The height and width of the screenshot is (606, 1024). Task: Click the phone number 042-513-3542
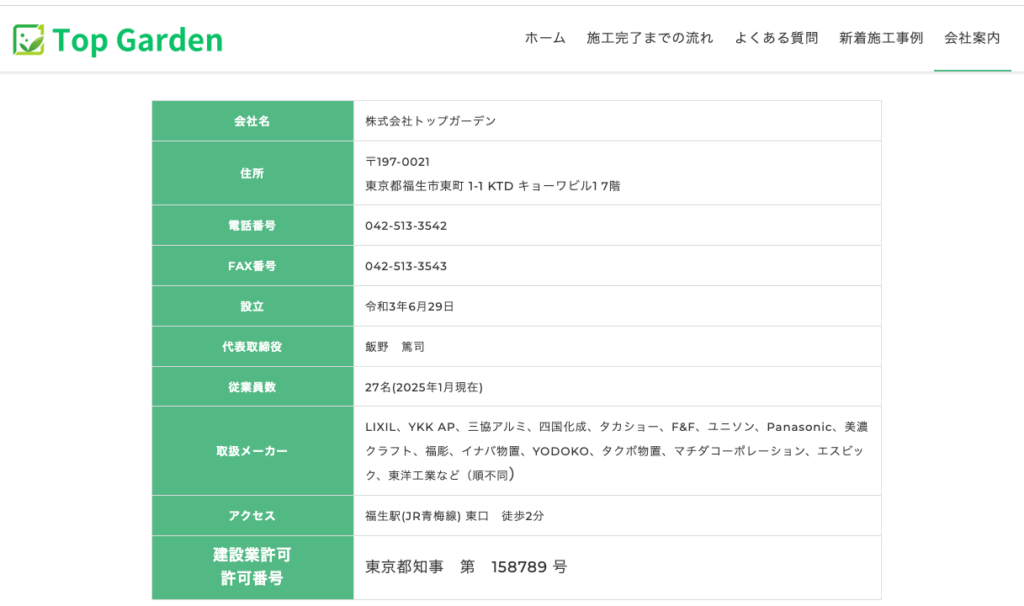click(406, 225)
